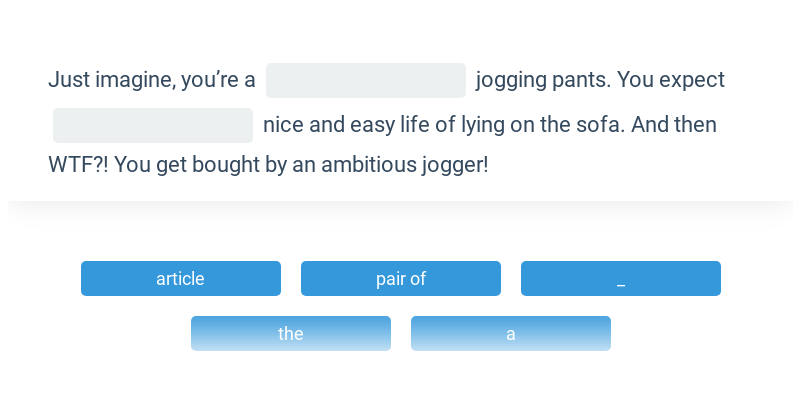Tap the second gap in the sentence
Image resolution: width=800 pixels, height=400 pixels.
click(x=153, y=125)
